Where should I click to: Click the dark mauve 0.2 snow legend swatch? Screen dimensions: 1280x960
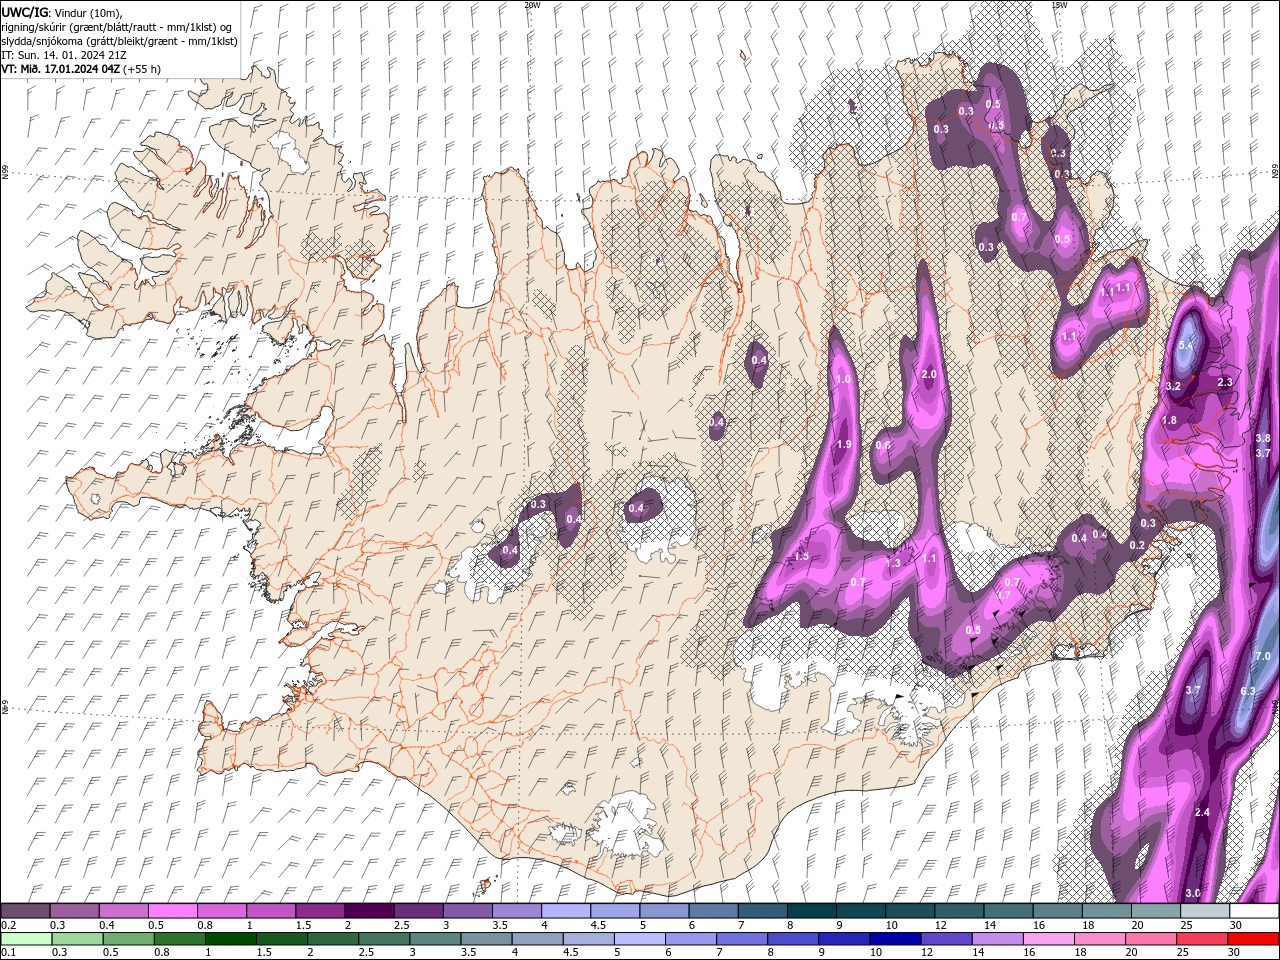[25, 911]
